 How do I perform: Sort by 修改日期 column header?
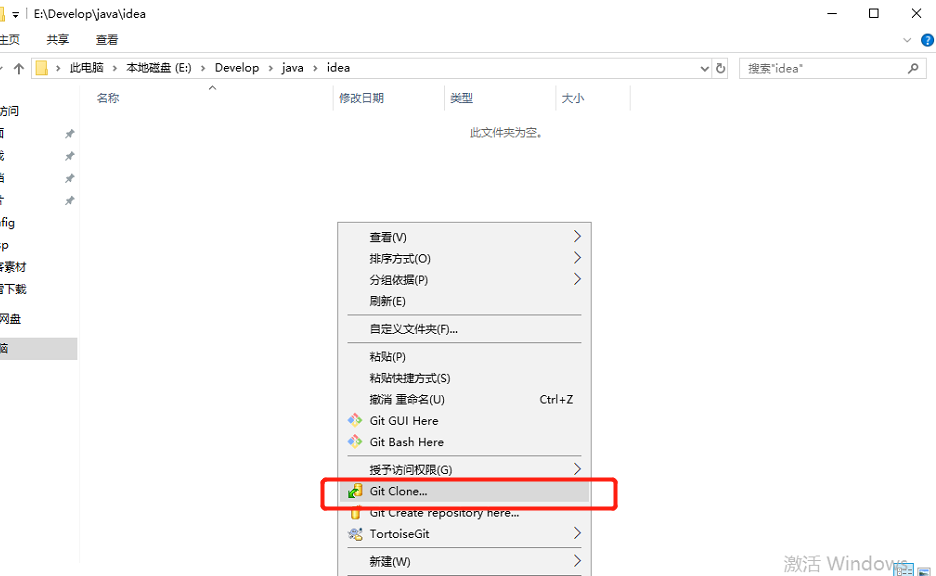tap(361, 98)
